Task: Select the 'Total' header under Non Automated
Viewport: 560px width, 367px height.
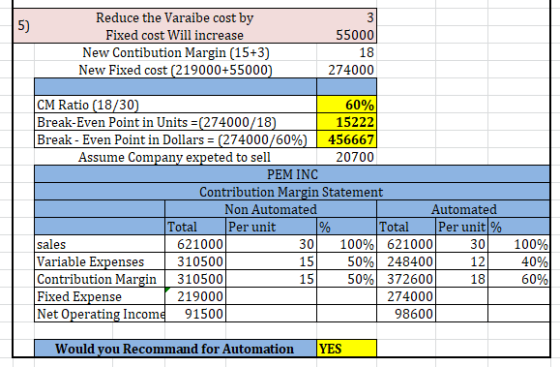Action: tap(195, 227)
